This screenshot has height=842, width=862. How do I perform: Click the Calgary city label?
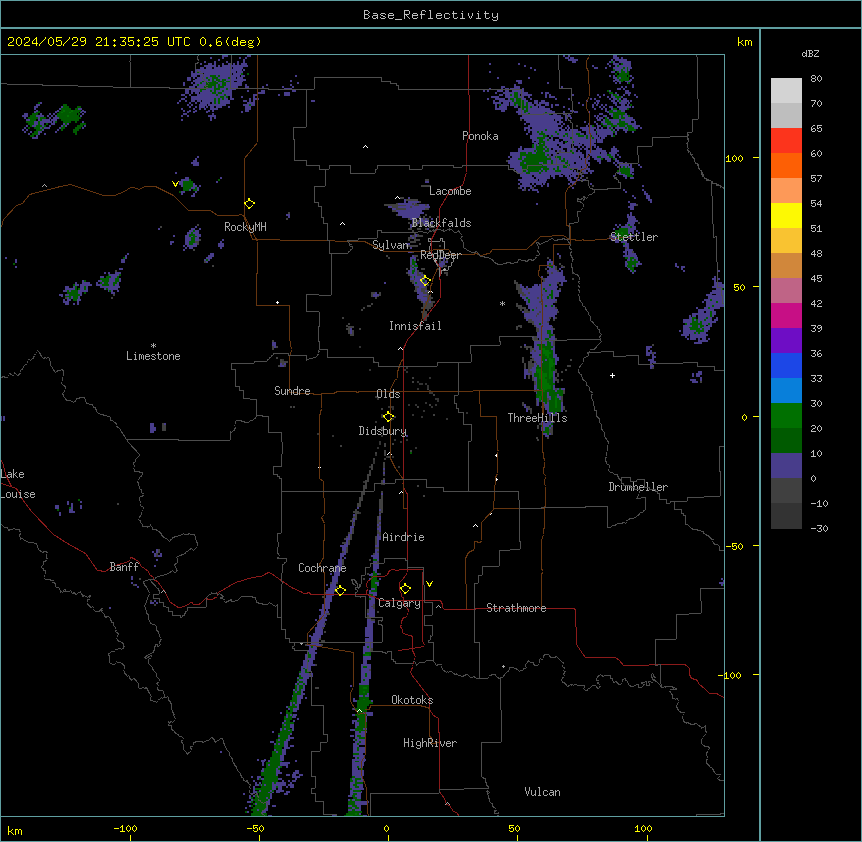click(x=399, y=603)
